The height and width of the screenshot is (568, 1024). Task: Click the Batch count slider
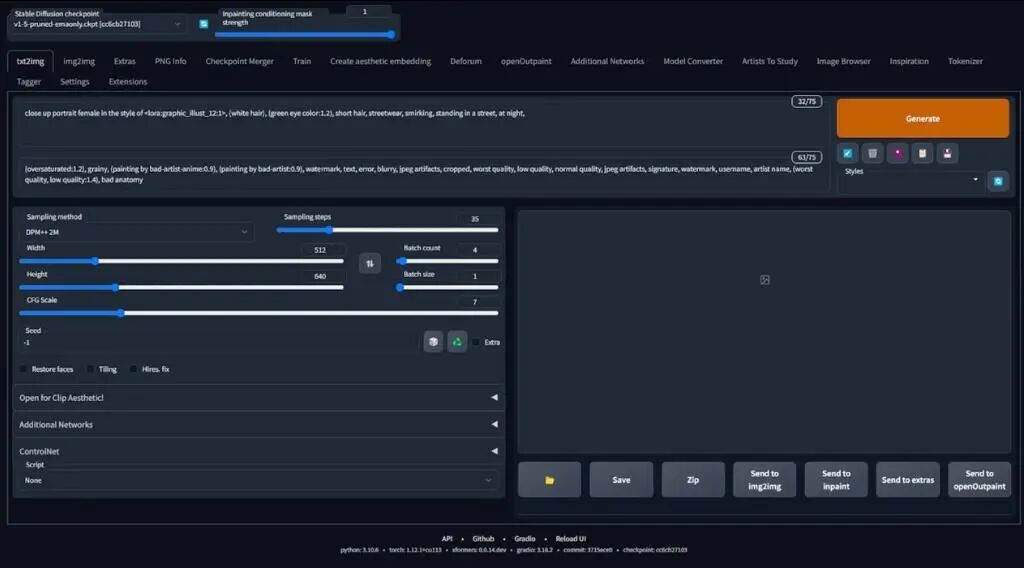(447, 261)
